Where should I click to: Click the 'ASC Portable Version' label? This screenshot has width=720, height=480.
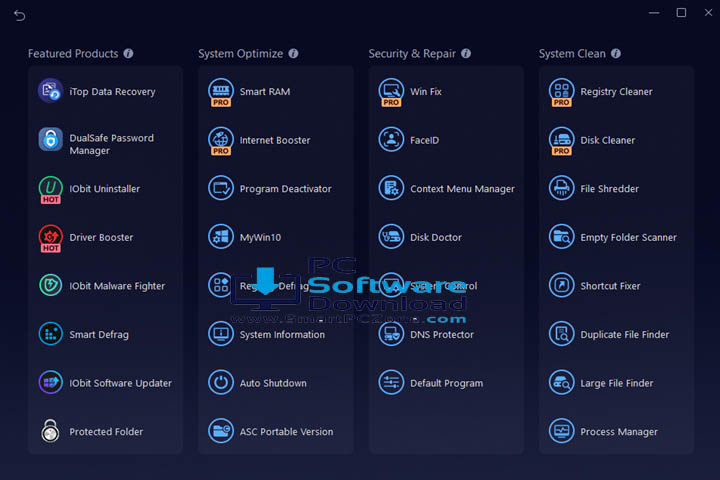(287, 432)
